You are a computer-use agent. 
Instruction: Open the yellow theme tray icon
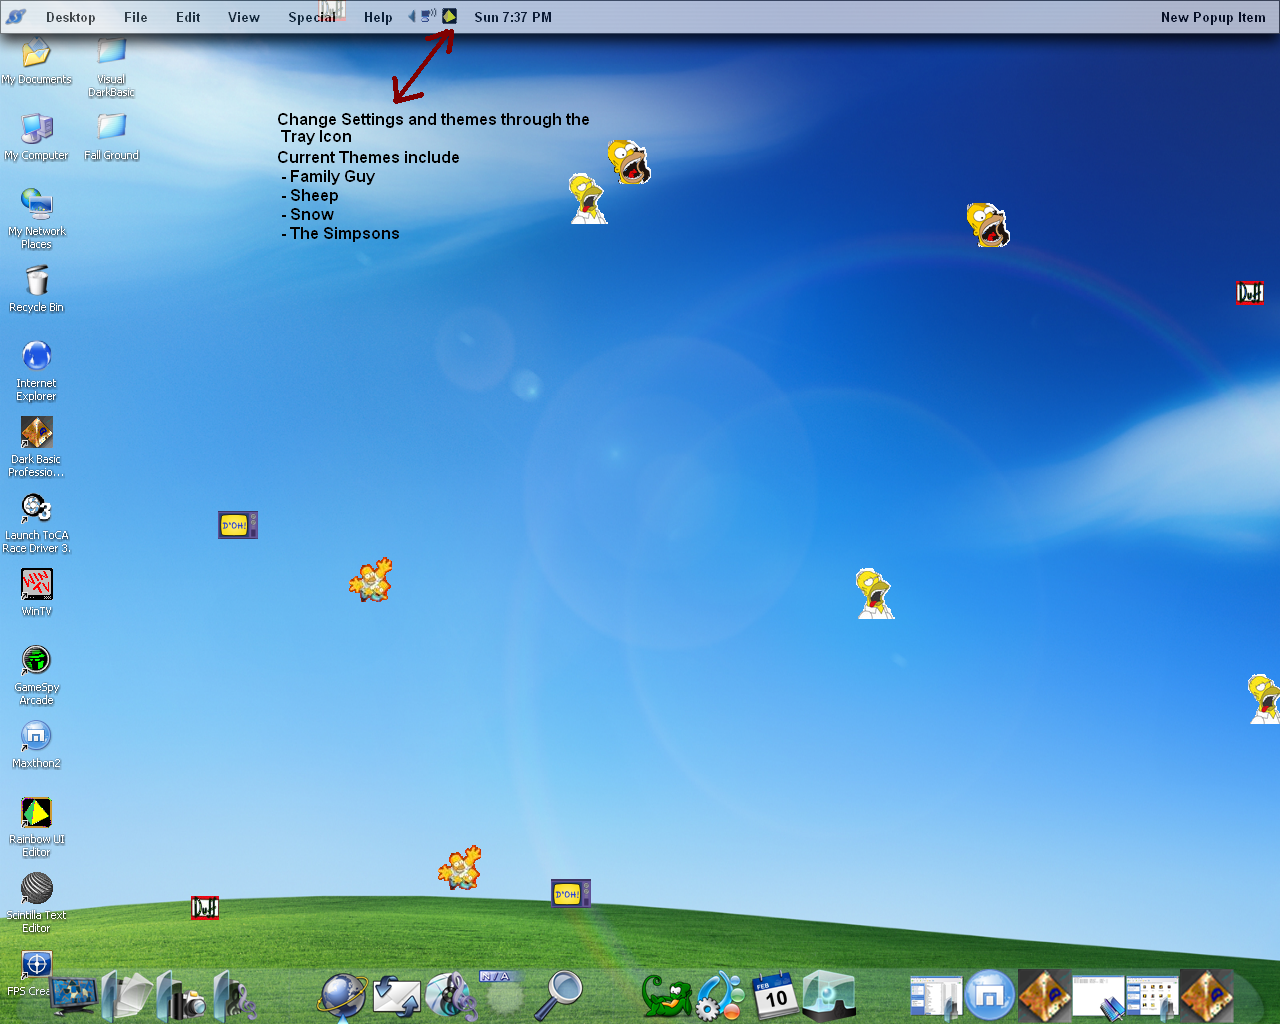450,16
